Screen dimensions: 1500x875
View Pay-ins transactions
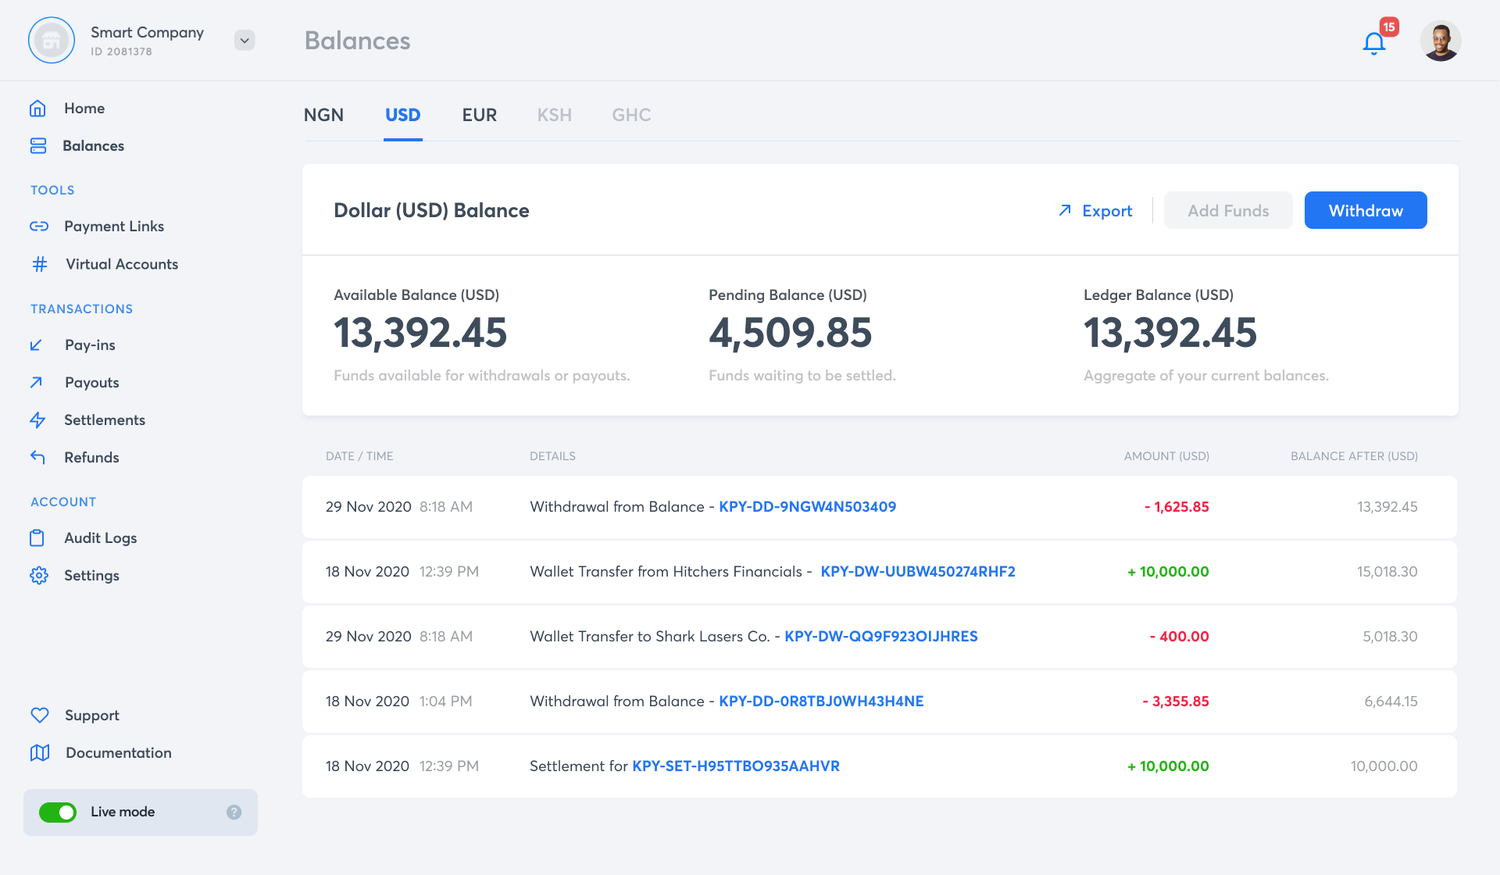click(90, 345)
